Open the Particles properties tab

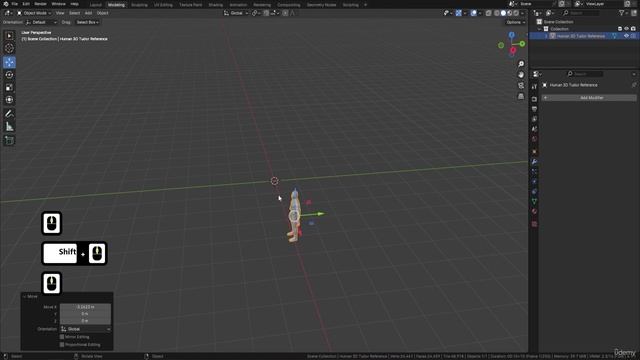(534, 172)
